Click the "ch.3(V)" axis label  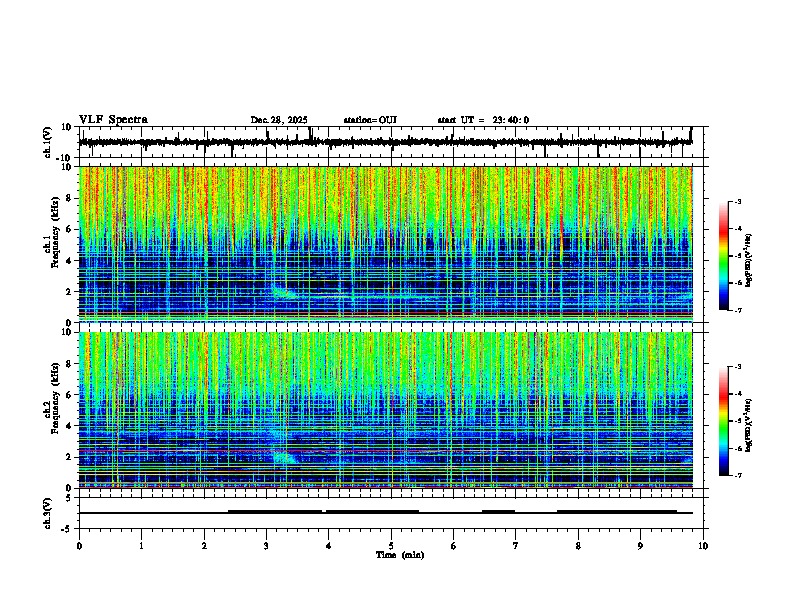tap(48, 513)
